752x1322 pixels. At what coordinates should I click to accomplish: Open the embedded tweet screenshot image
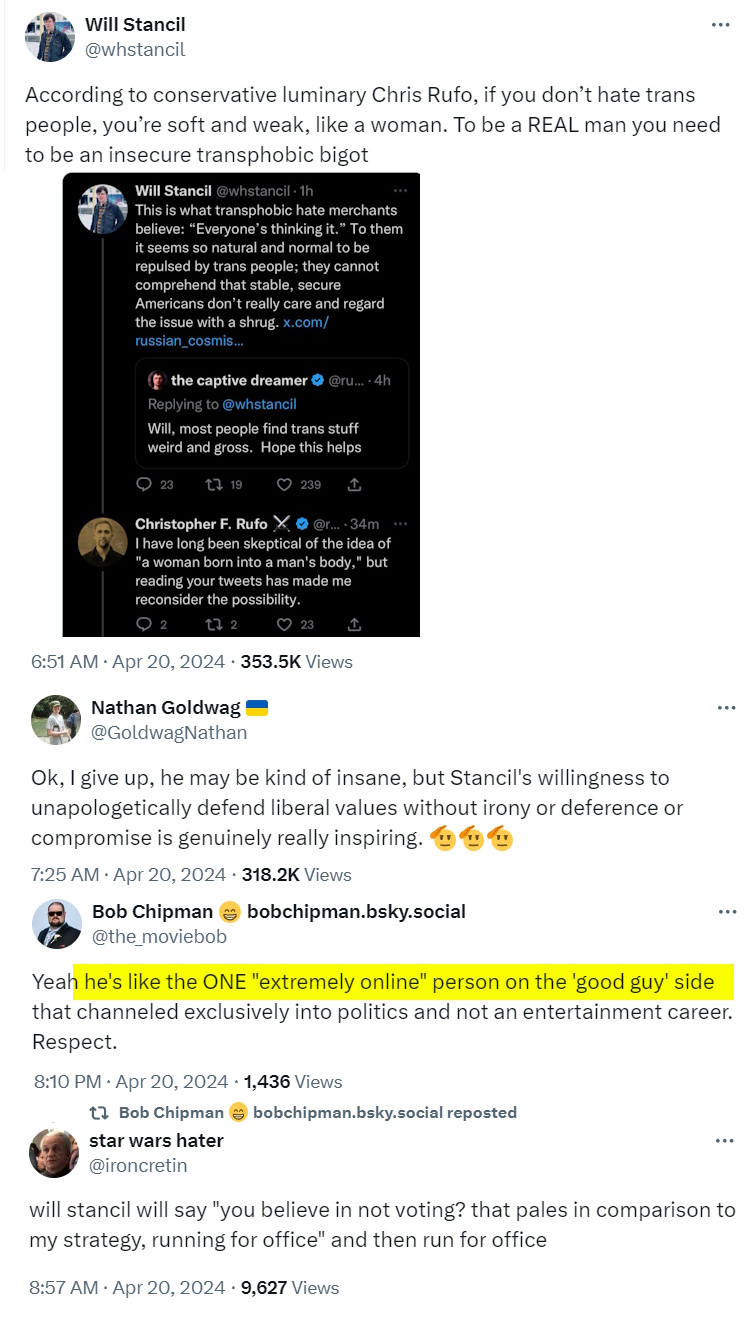click(241, 404)
